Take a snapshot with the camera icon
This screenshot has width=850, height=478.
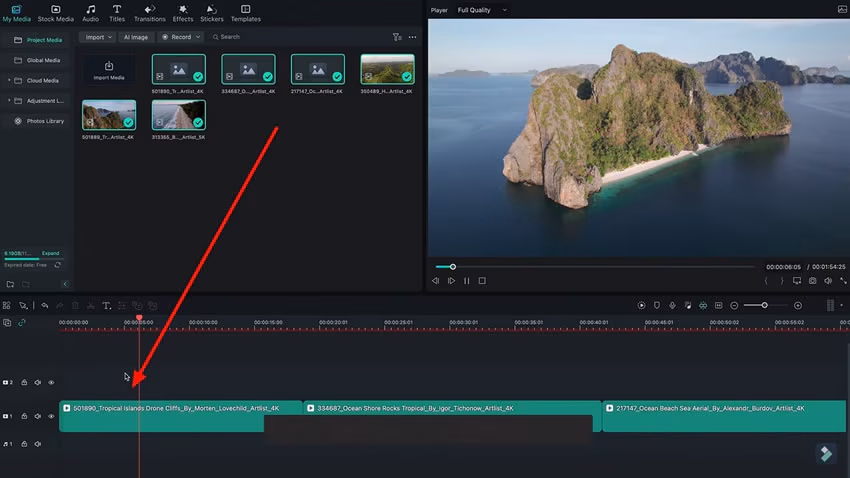(x=812, y=281)
